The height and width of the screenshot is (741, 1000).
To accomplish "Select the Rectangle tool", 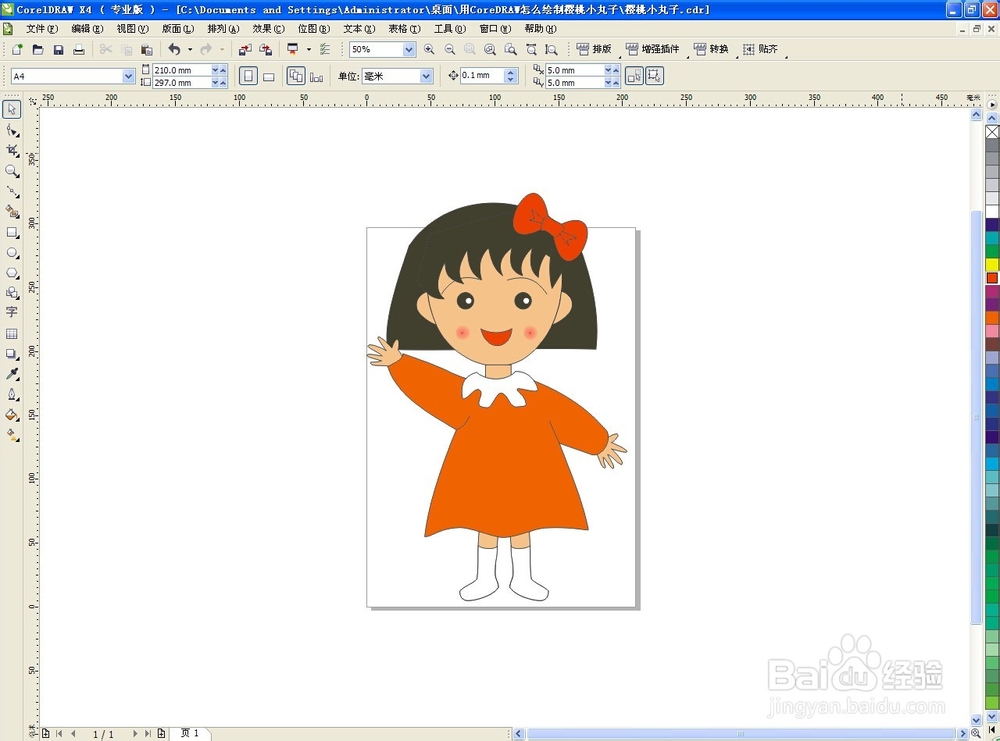I will coord(11,232).
